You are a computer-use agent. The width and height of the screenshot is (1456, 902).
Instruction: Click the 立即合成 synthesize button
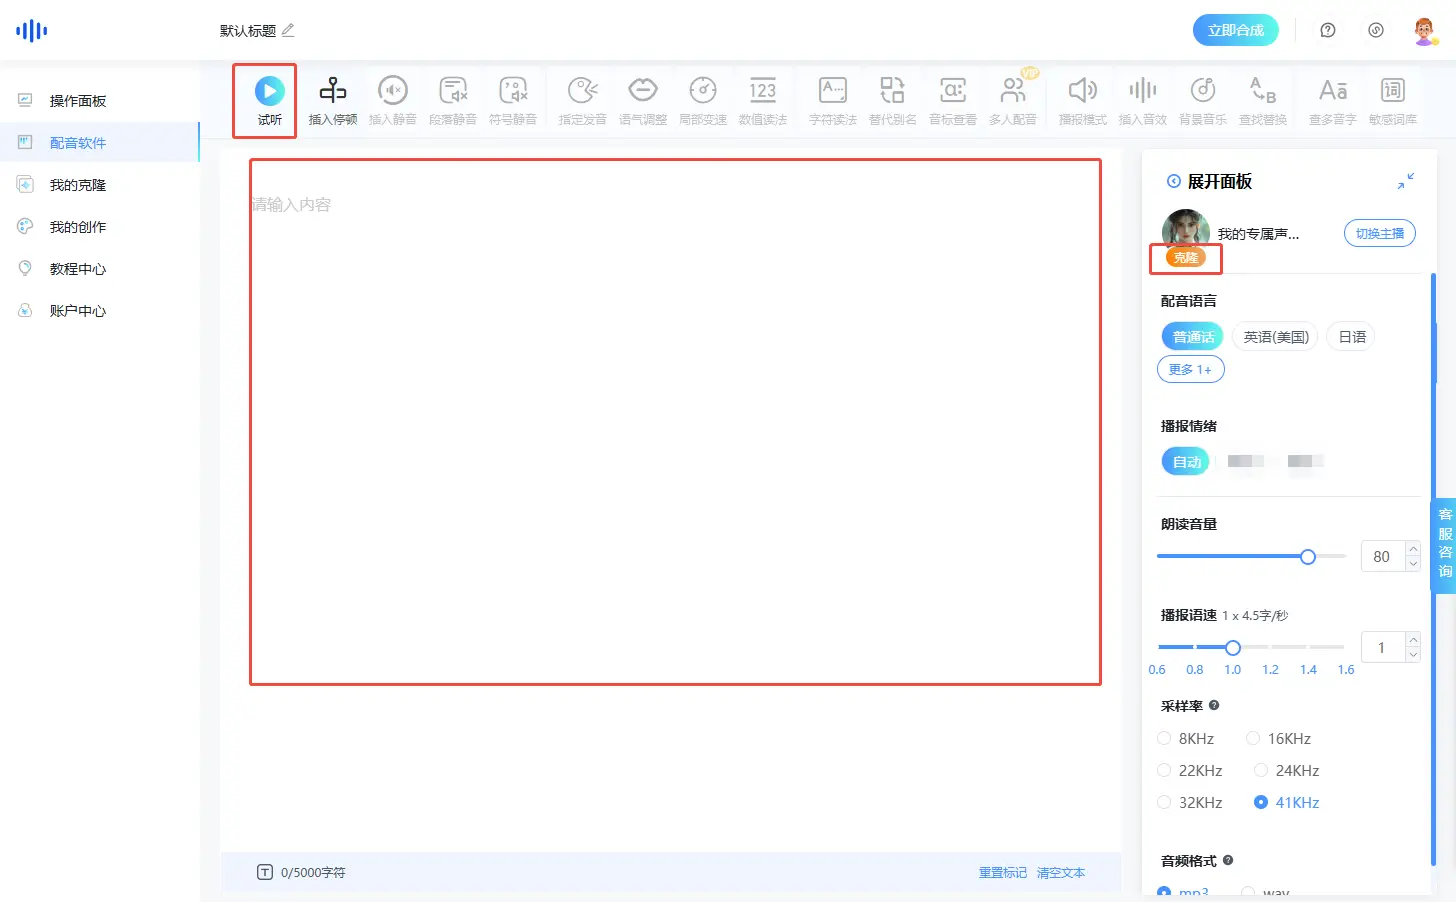(x=1236, y=30)
